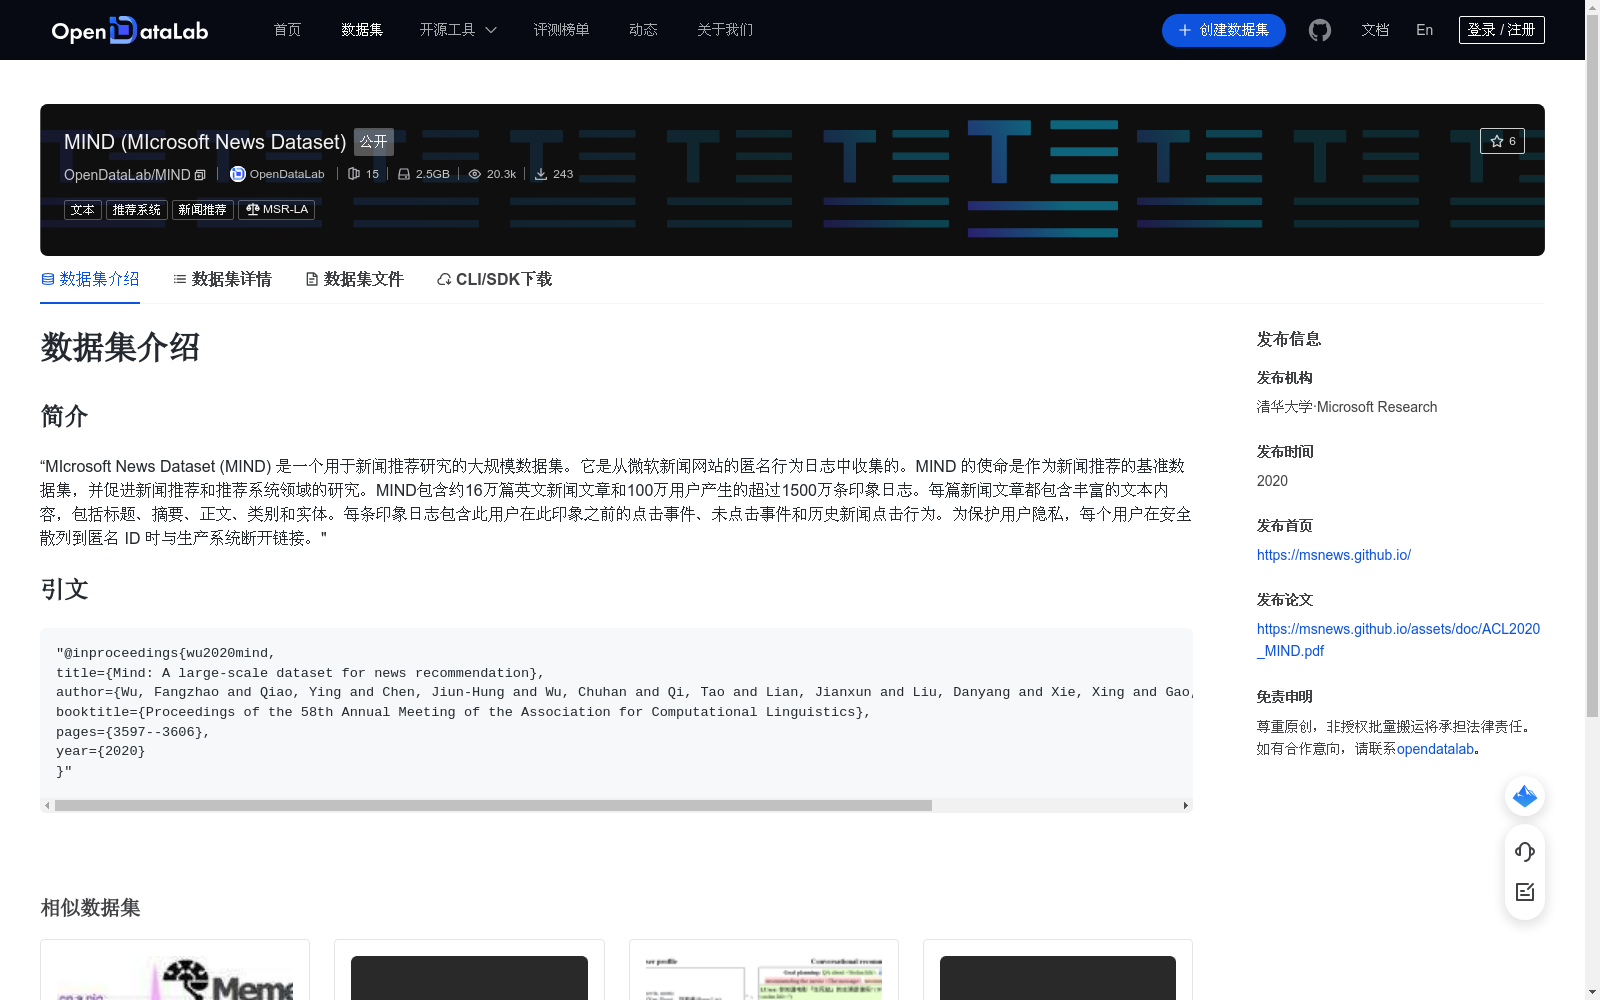The height and width of the screenshot is (1000, 1600).
Task: Select the 数据集介绍 tab
Action: 90,279
